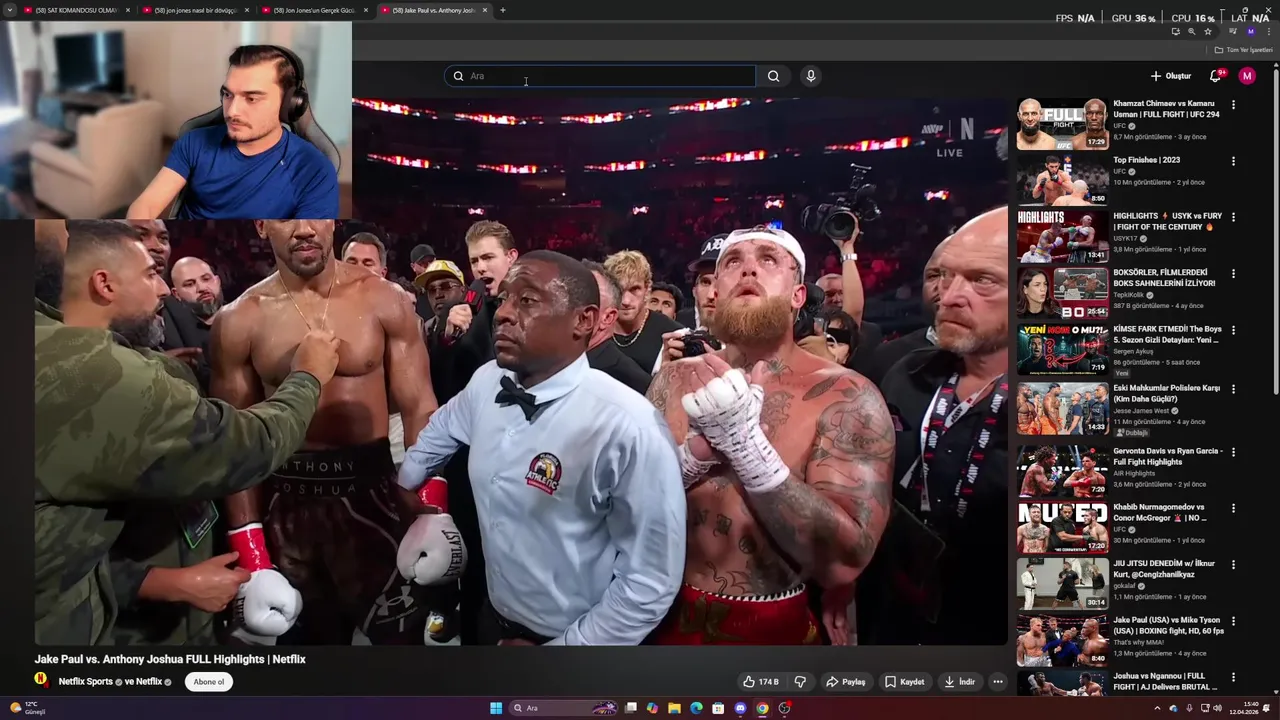Open JIU JITSU DENEDİM video title
Screen dimensions: 1280x720
click(1164, 569)
